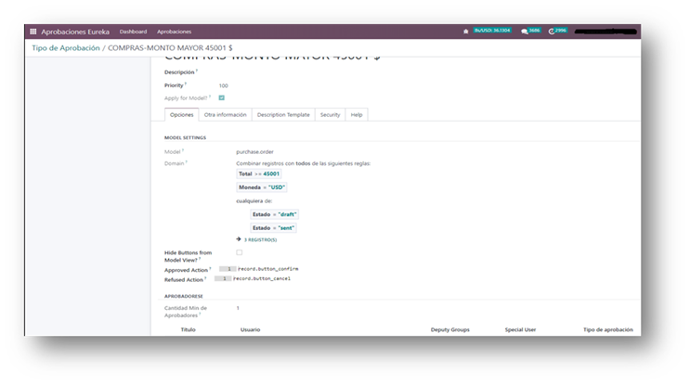Click the 3 REGISTRO(S) link

261,240
